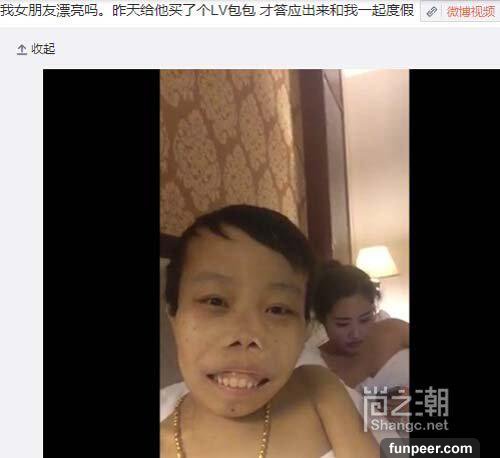This screenshot has width=500, height=458.
Task: Click the upward arrow icon beside 收起
Action: (22, 49)
